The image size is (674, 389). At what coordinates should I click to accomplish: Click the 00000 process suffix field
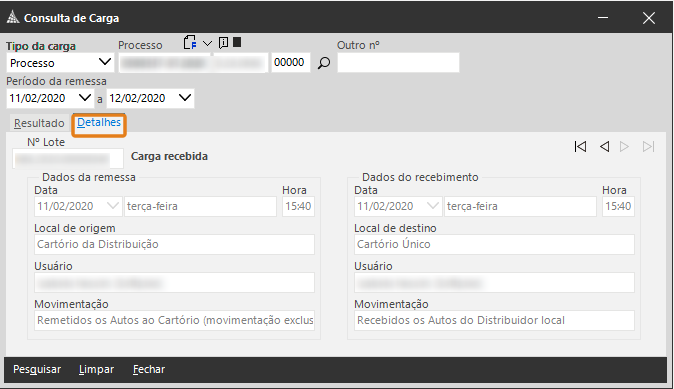tap(291, 63)
